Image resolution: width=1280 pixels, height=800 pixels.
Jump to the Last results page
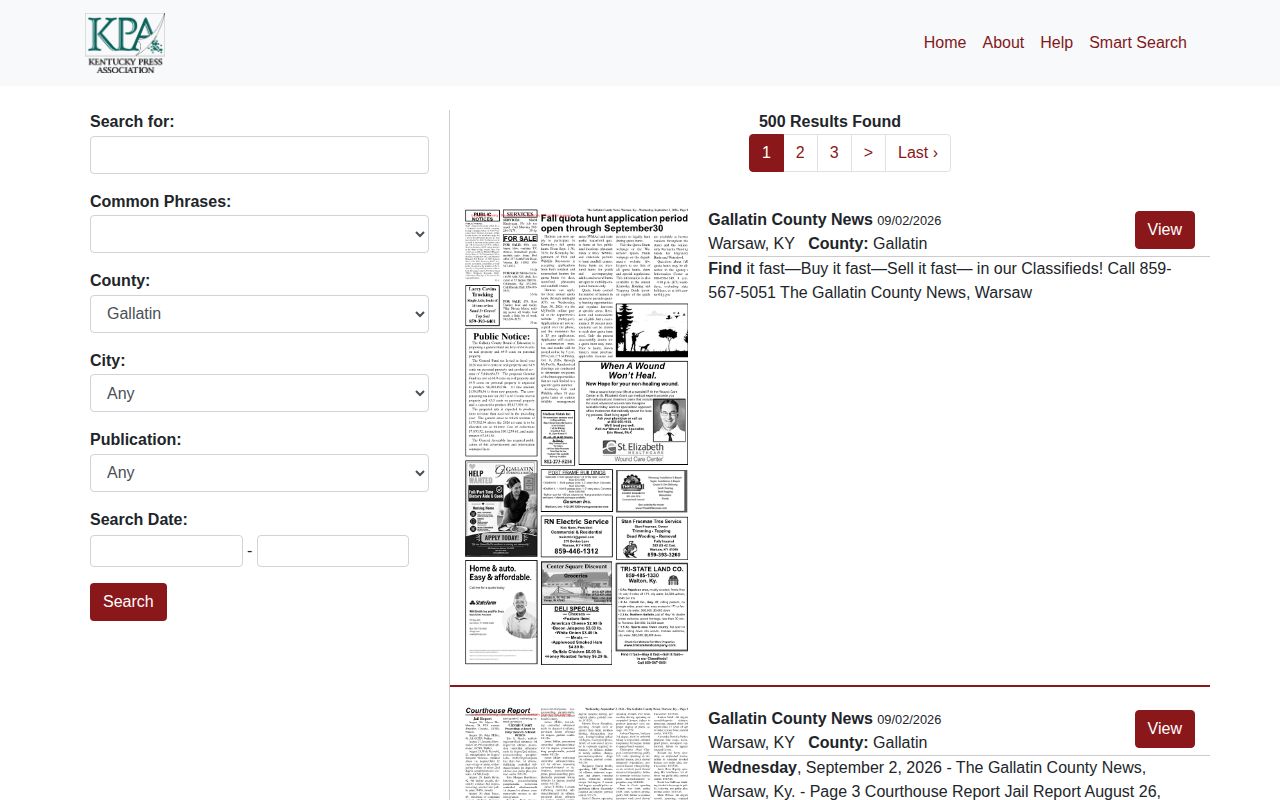tap(918, 153)
